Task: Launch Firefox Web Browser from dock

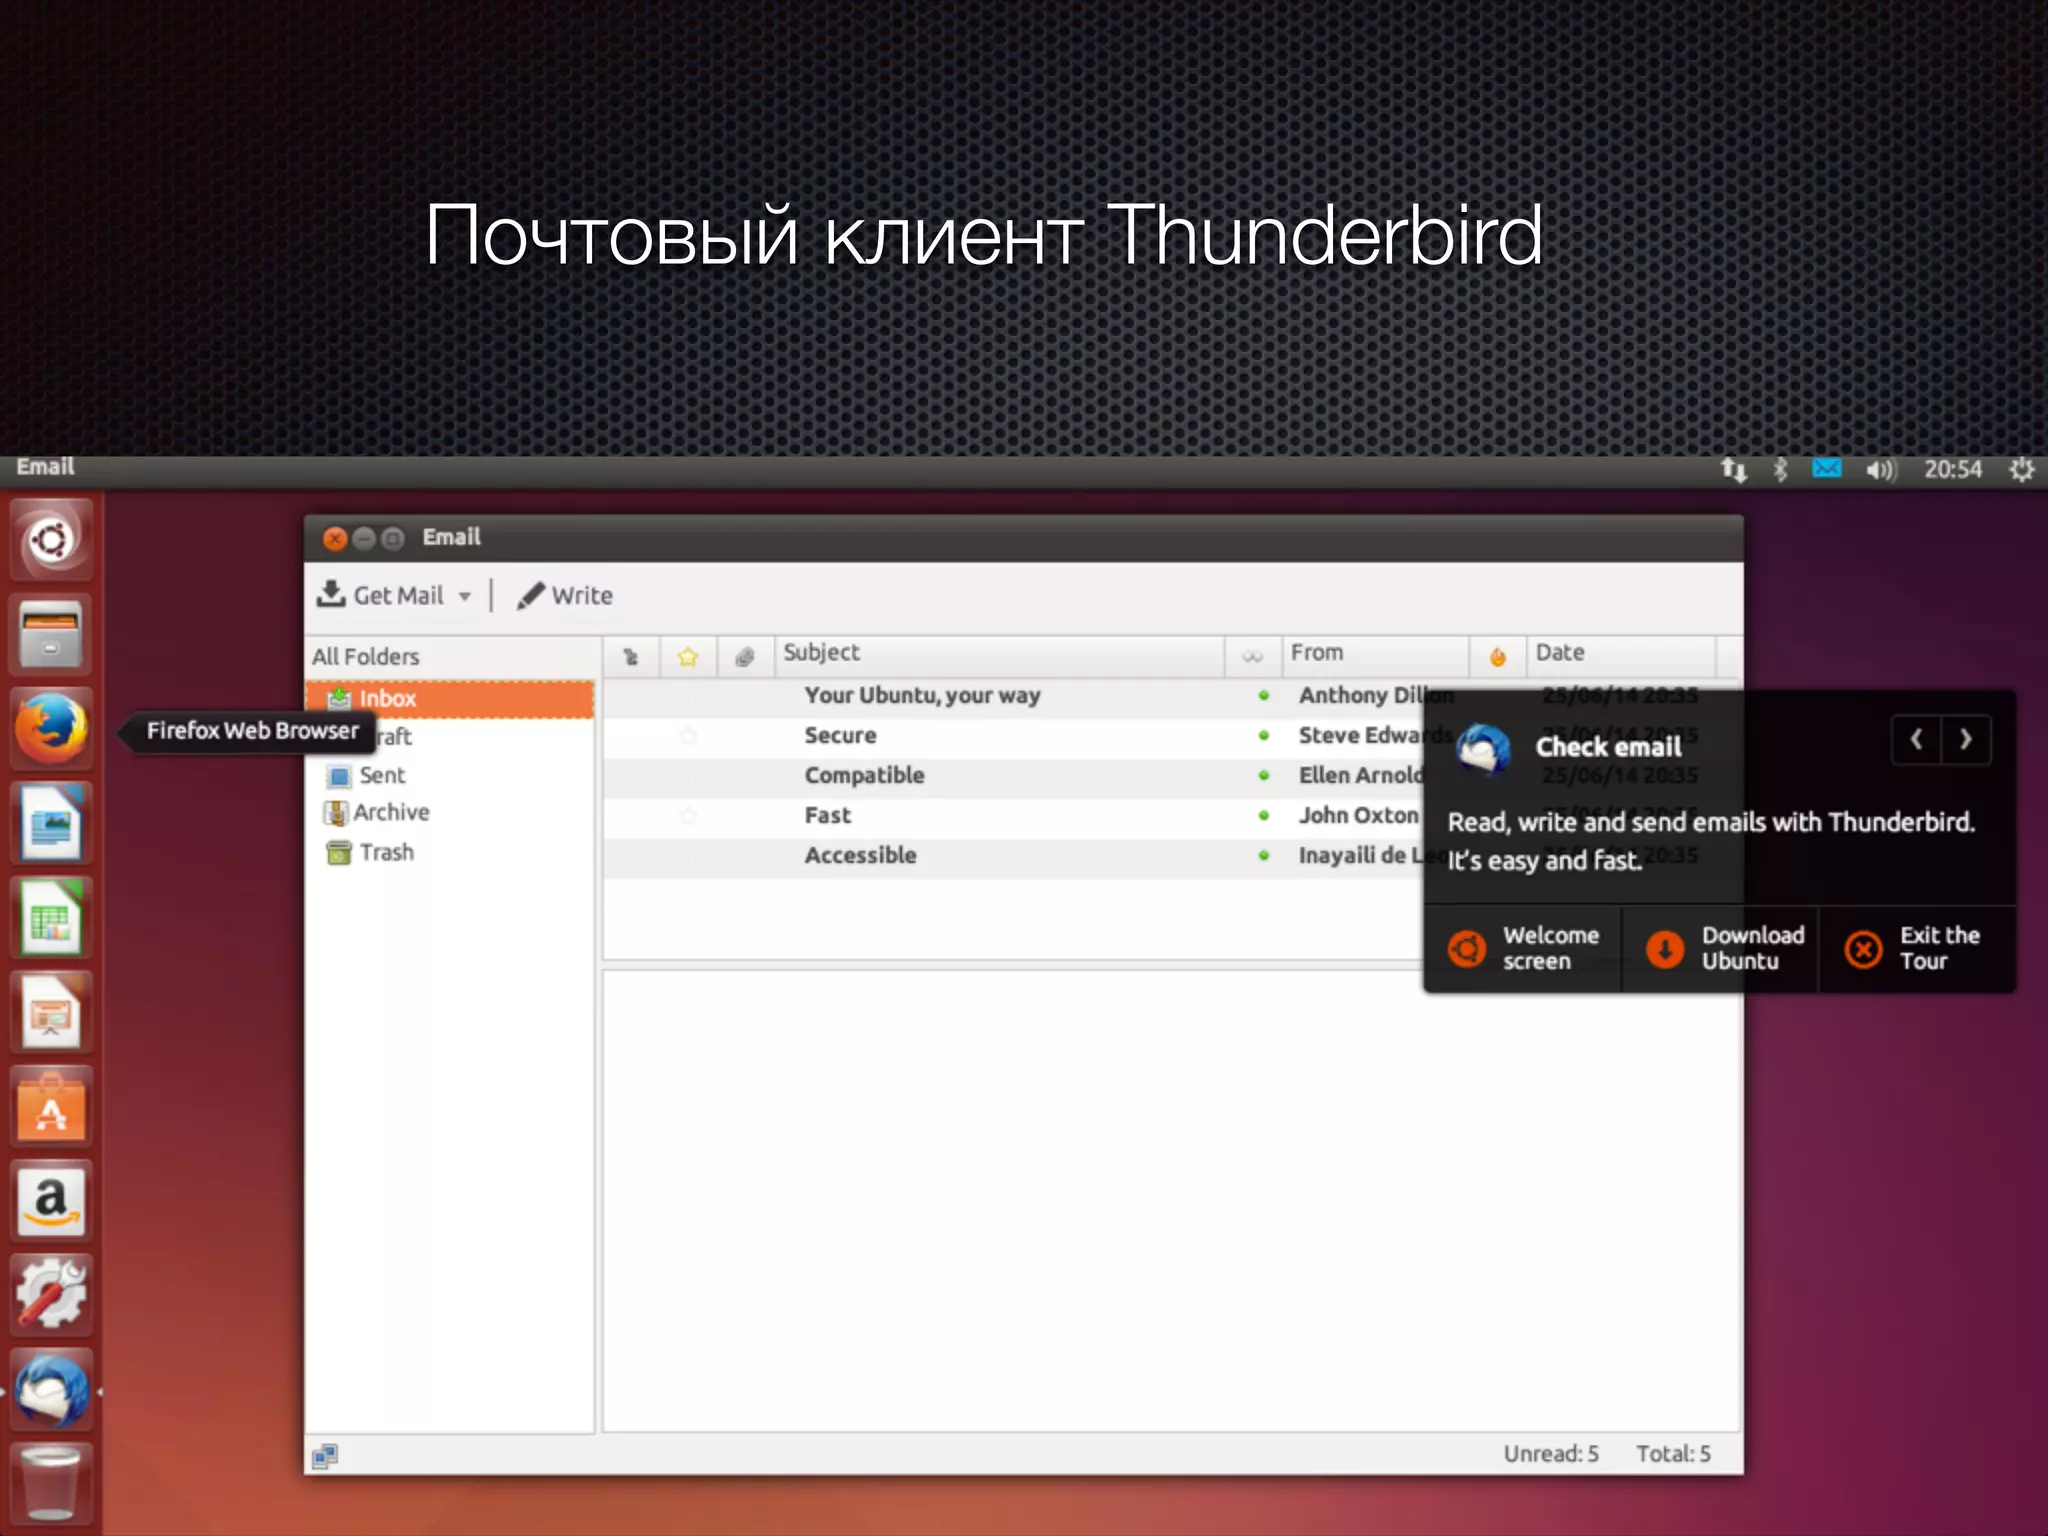Action: click(x=51, y=729)
